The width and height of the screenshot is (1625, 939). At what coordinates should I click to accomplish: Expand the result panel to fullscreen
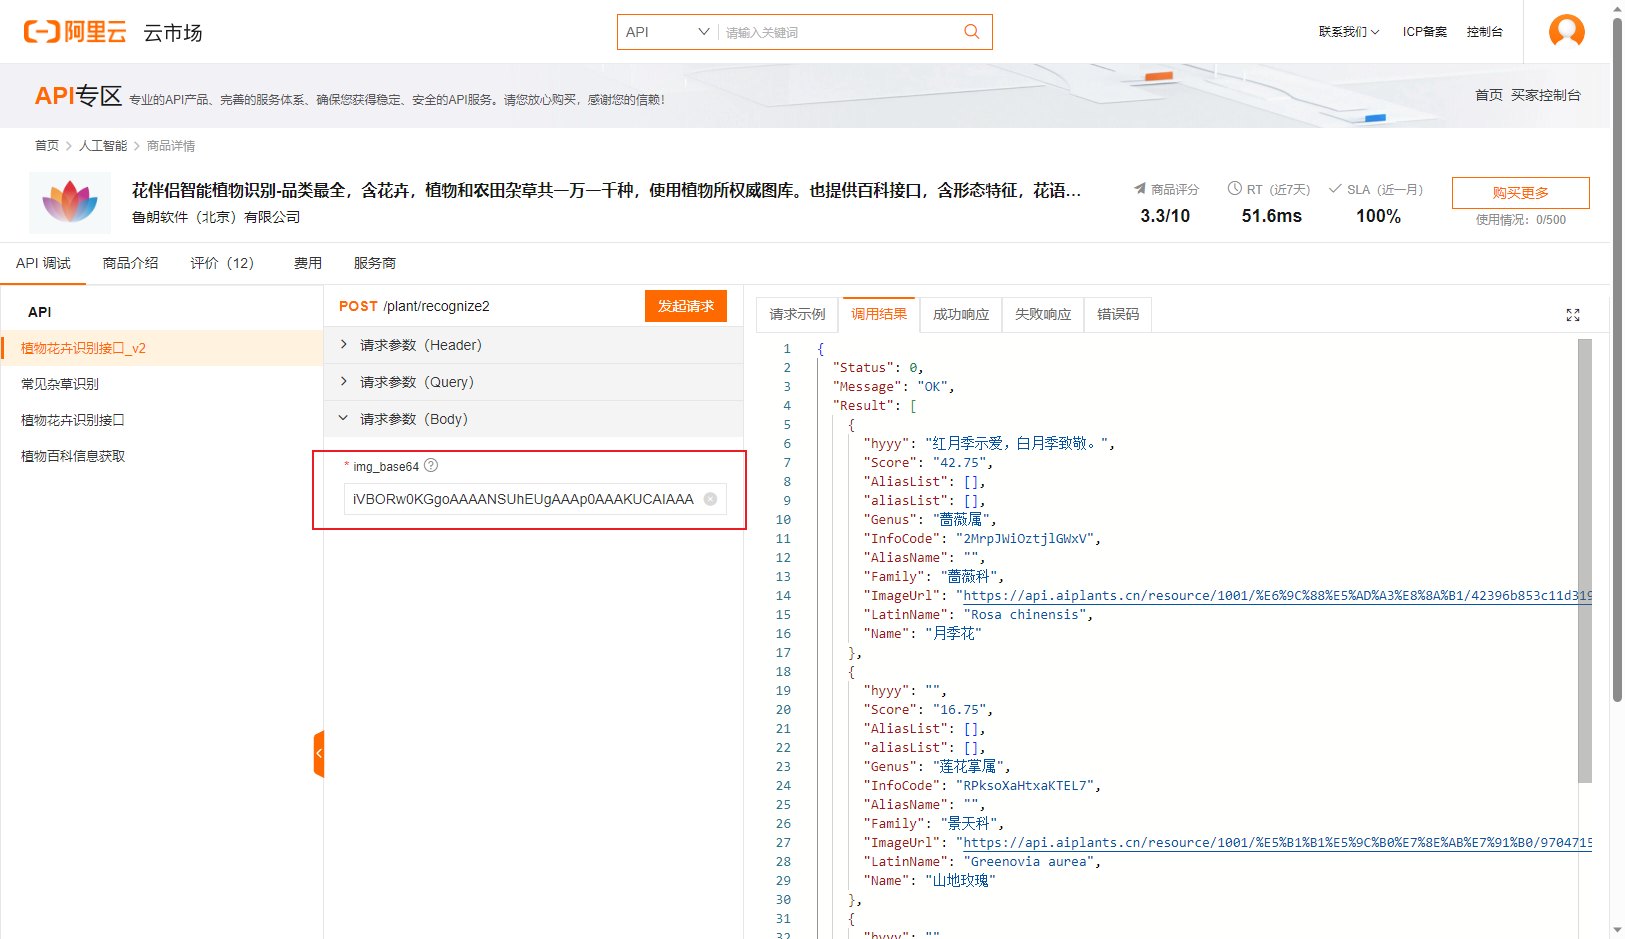tap(1572, 315)
